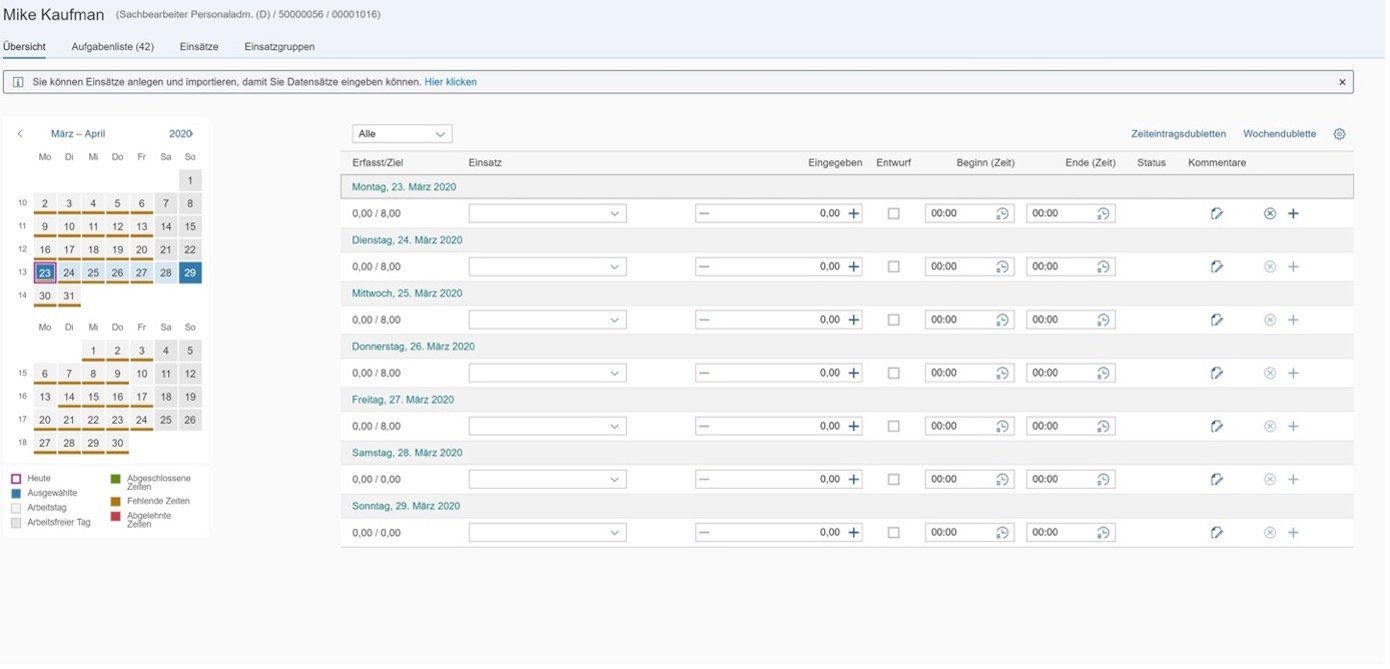Image resolution: width=1390 pixels, height=669 pixels.
Task: Open end time picker for Montag
Action: (1103, 213)
